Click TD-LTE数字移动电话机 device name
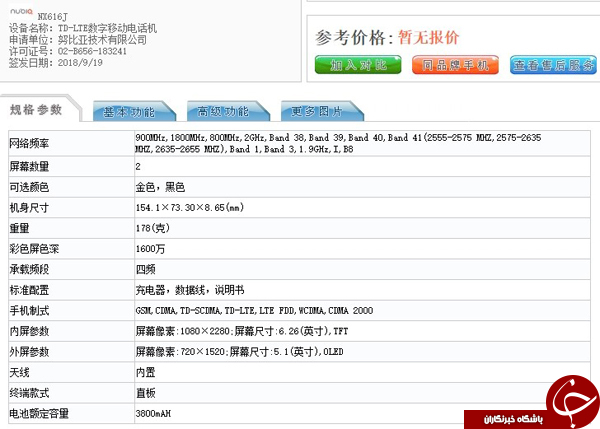The image size is (600, 429). coord(108,28)
